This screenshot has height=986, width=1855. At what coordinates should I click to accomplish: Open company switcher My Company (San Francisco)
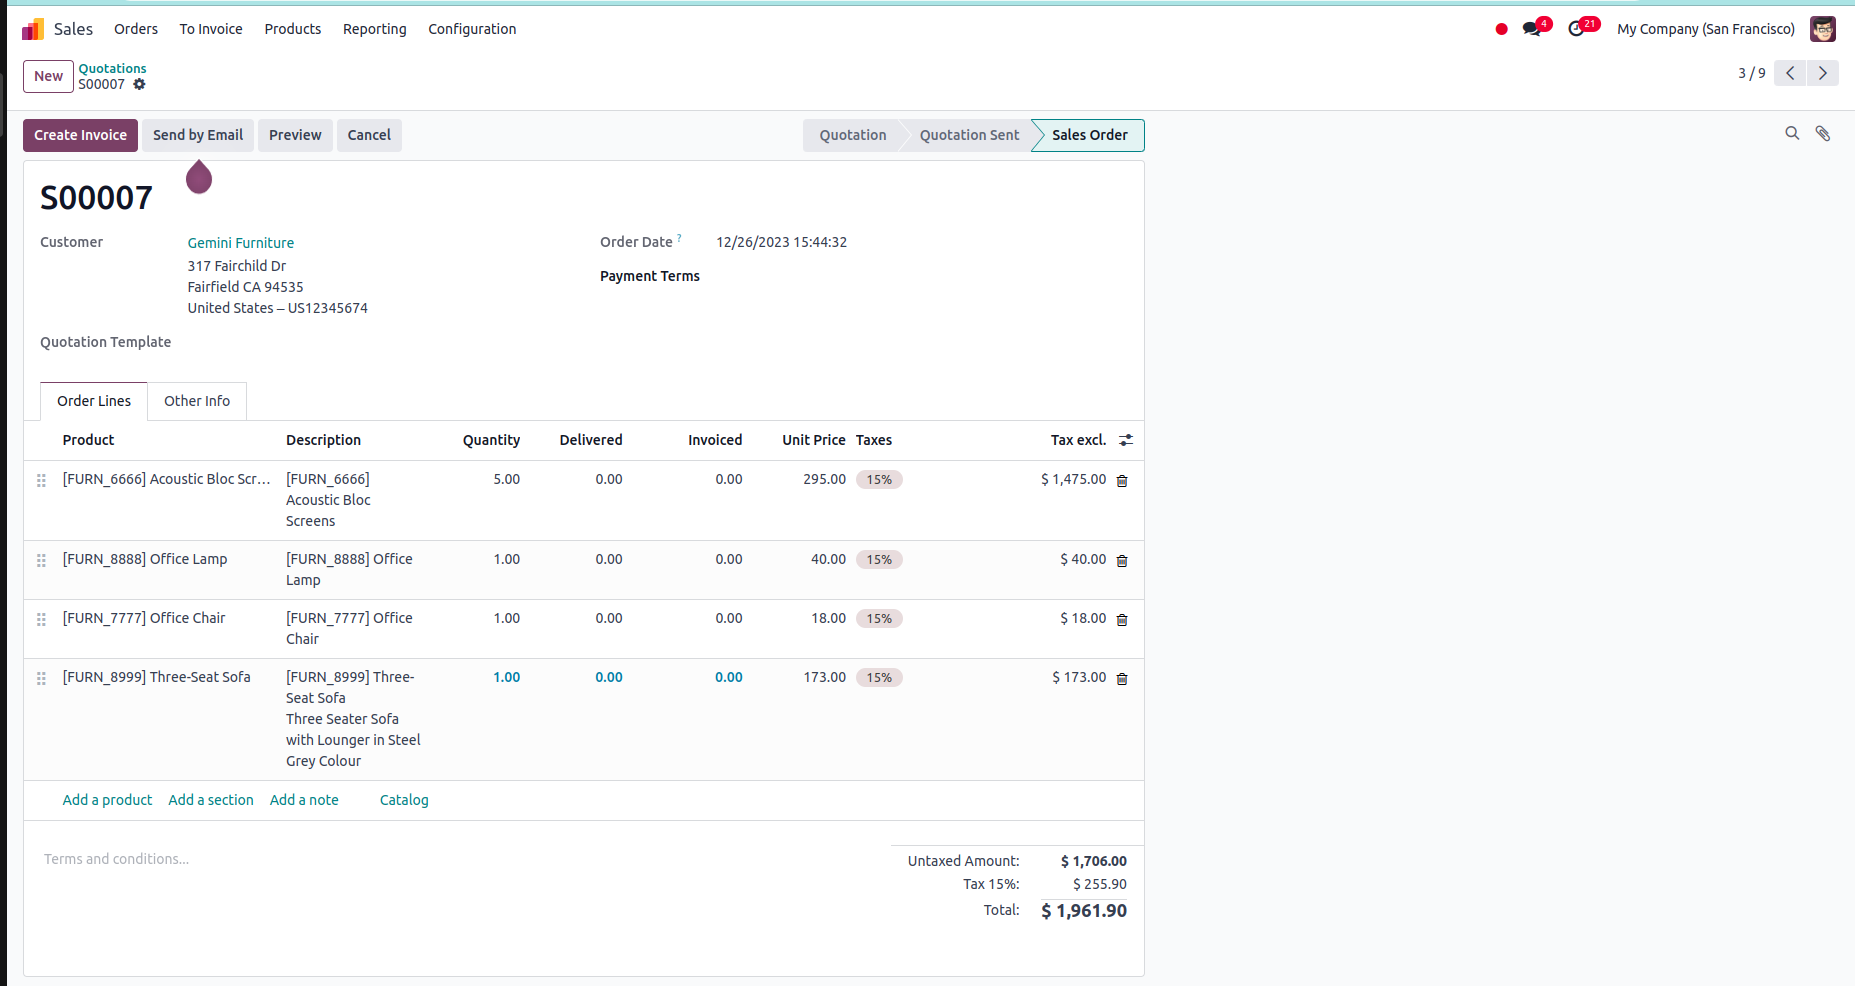click(1705, 29)
